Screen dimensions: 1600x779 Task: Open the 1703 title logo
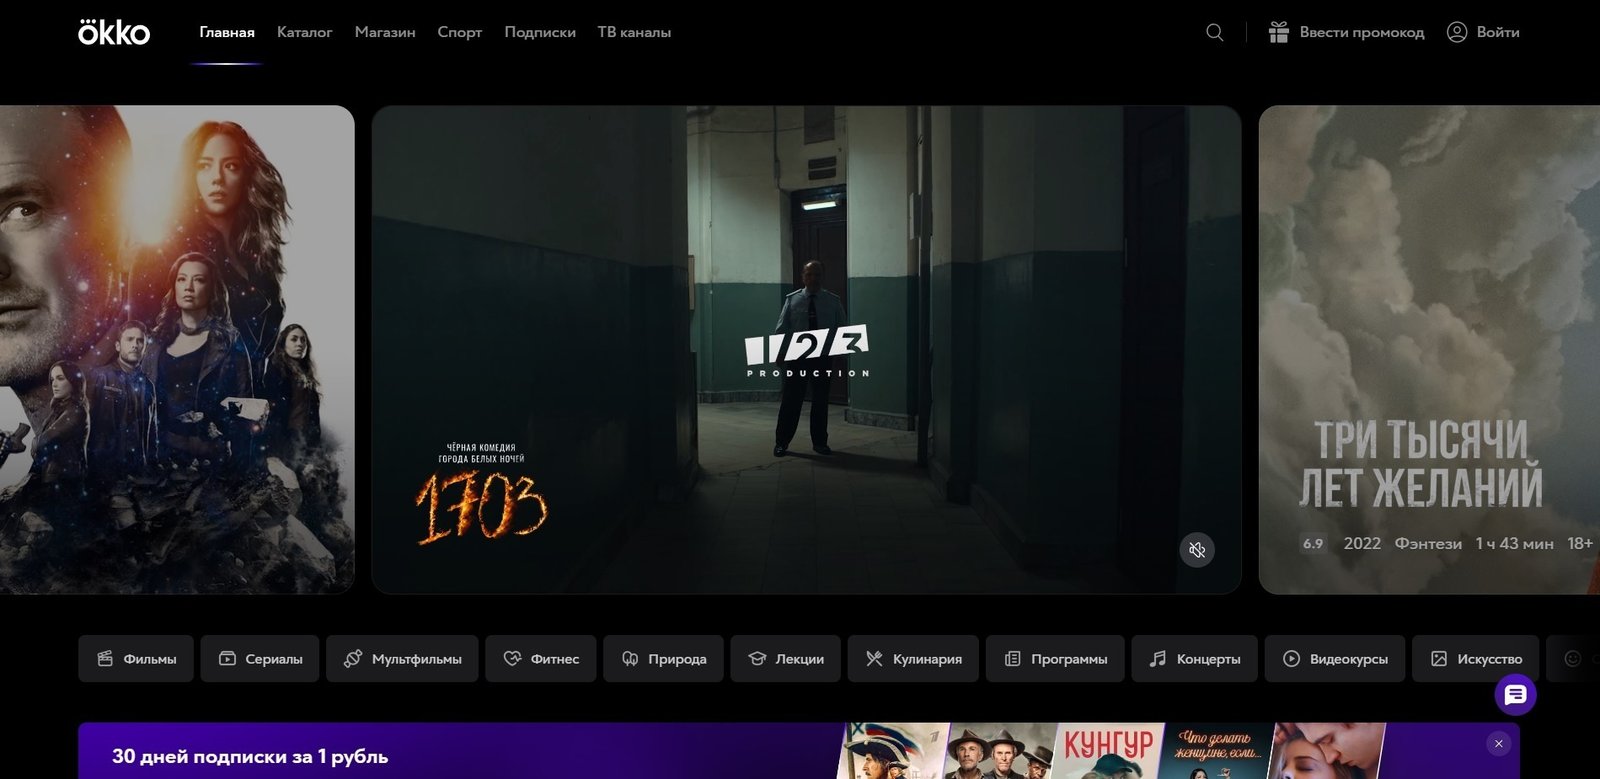(x=482, y=506)
